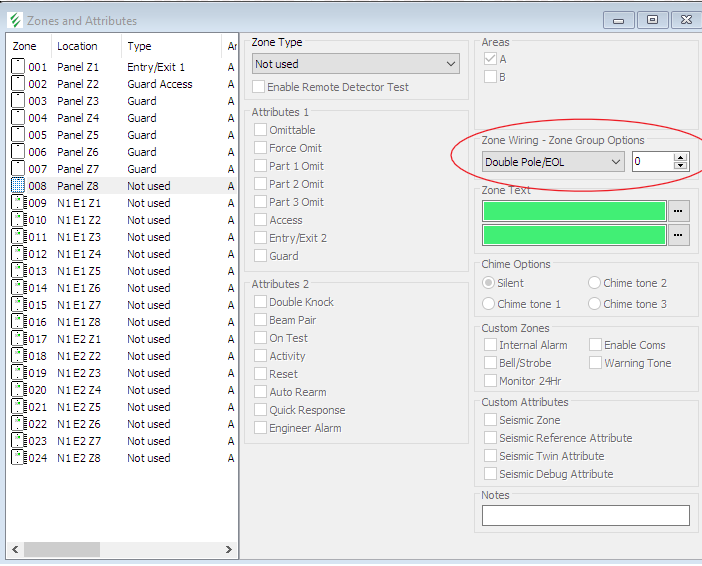This screenshot has width=702, height=566.
Task: Select Chime tone 2 radio option
Action: point(595,283)
